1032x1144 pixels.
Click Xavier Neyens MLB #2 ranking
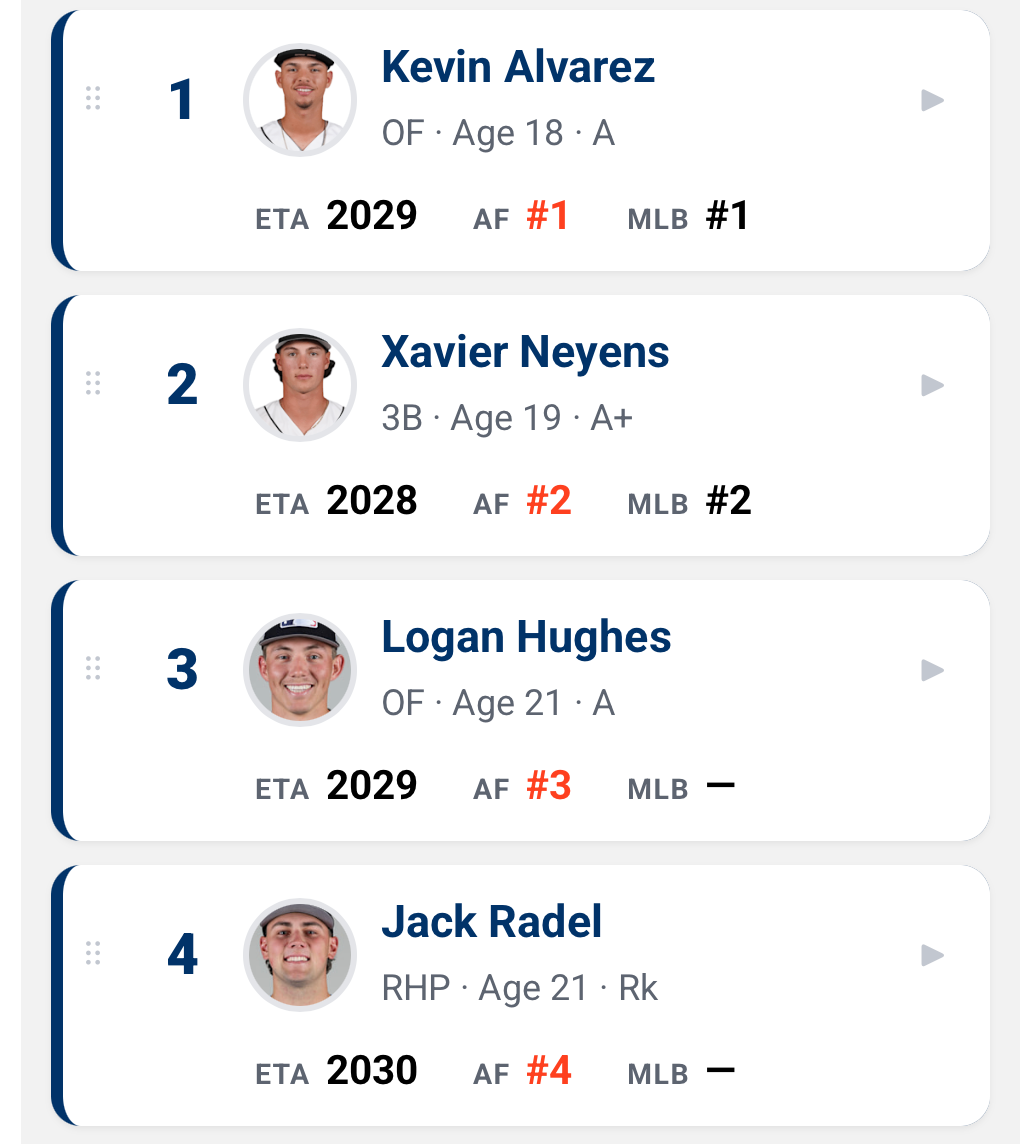point(689,501)
